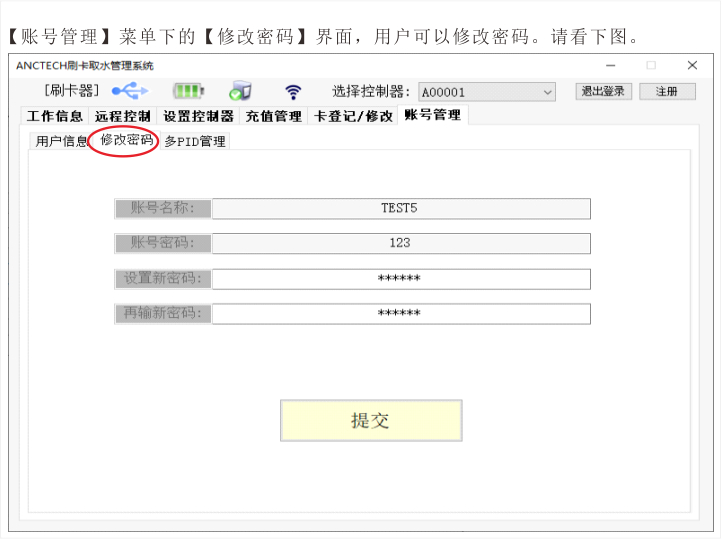Viewport: 722px width, 539px height.
Task: Switch to the 远程控制 tab
Action: click(x=122, y=116)
